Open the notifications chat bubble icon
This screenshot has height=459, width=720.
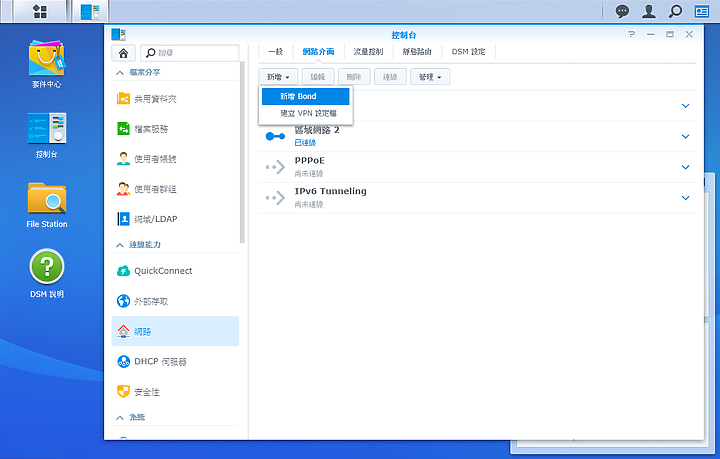click(x=622, y=11)
